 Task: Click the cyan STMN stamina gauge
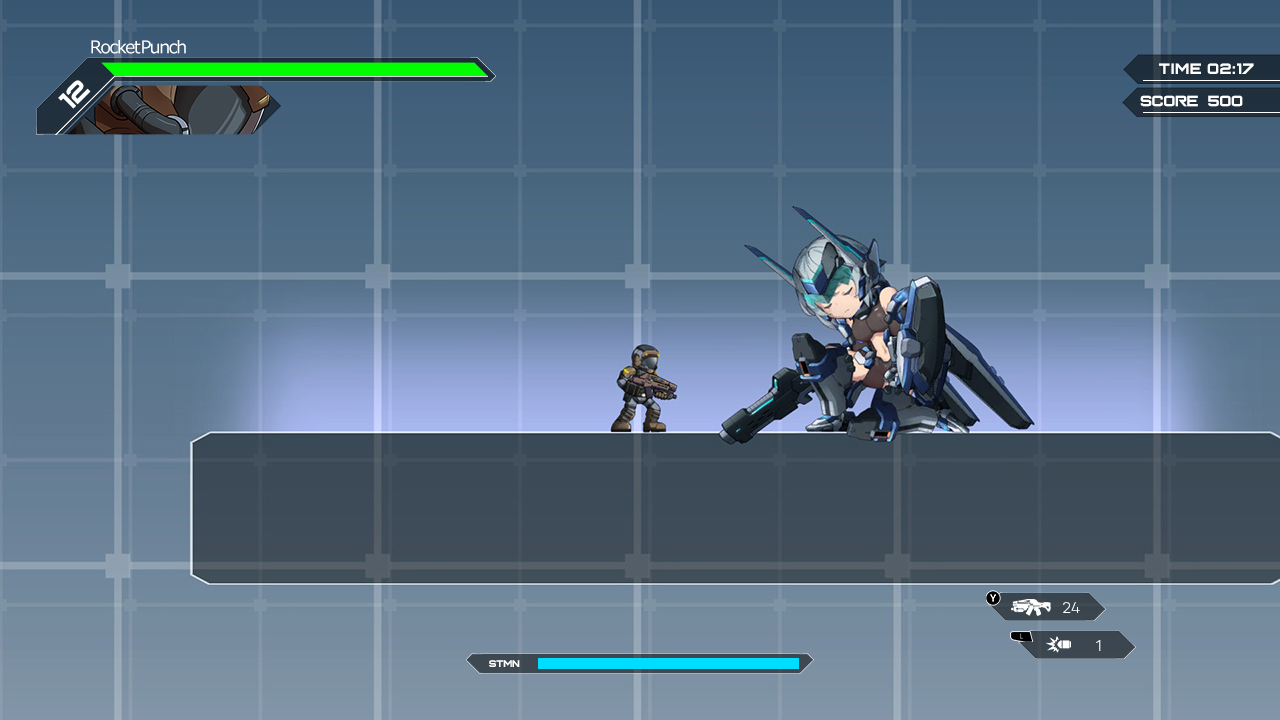click(670, 662)
